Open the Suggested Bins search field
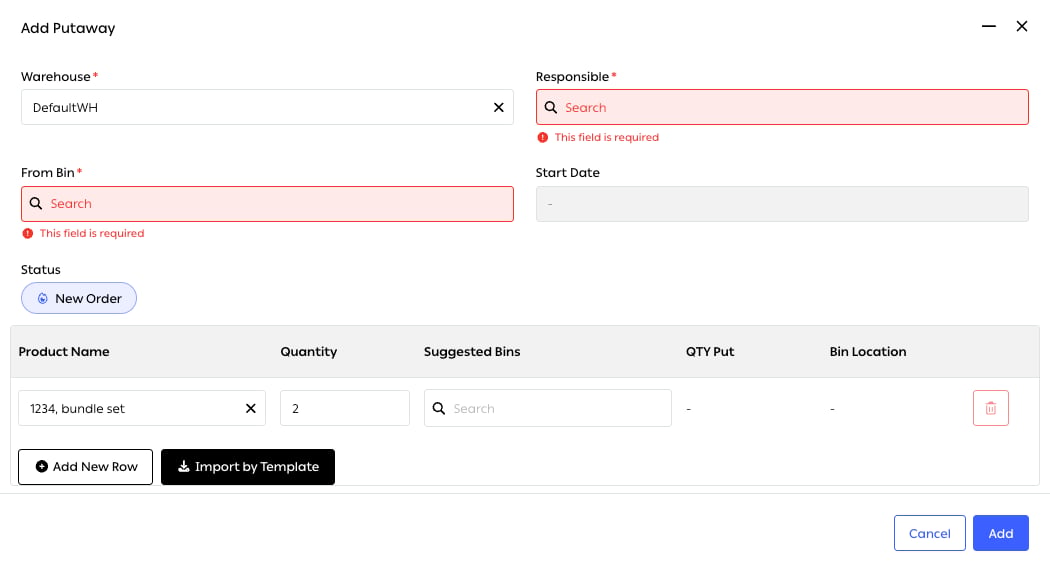1050x564 pixels. tap(548, 408)
